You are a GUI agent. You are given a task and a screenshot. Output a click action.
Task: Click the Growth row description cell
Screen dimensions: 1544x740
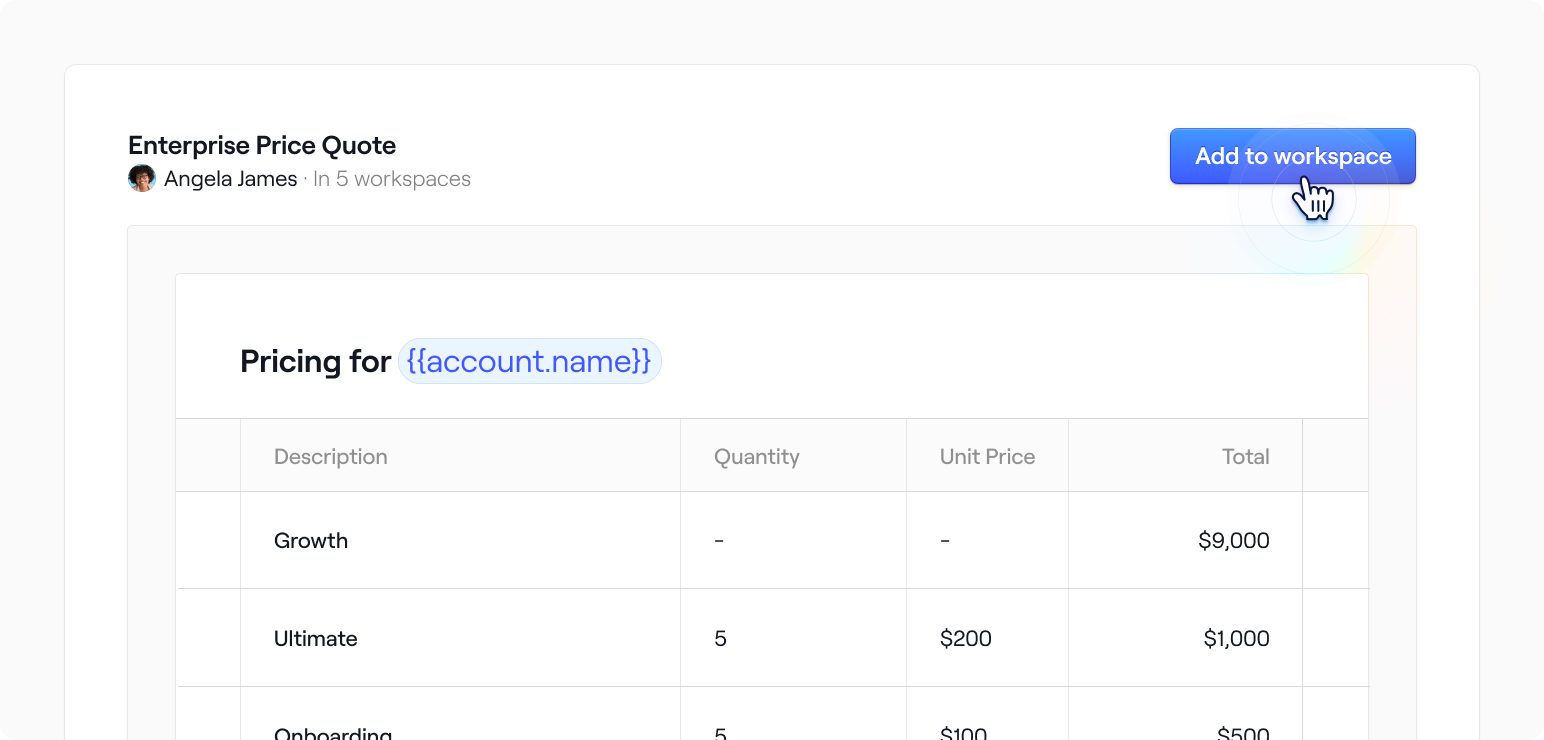tap(311, 540)
